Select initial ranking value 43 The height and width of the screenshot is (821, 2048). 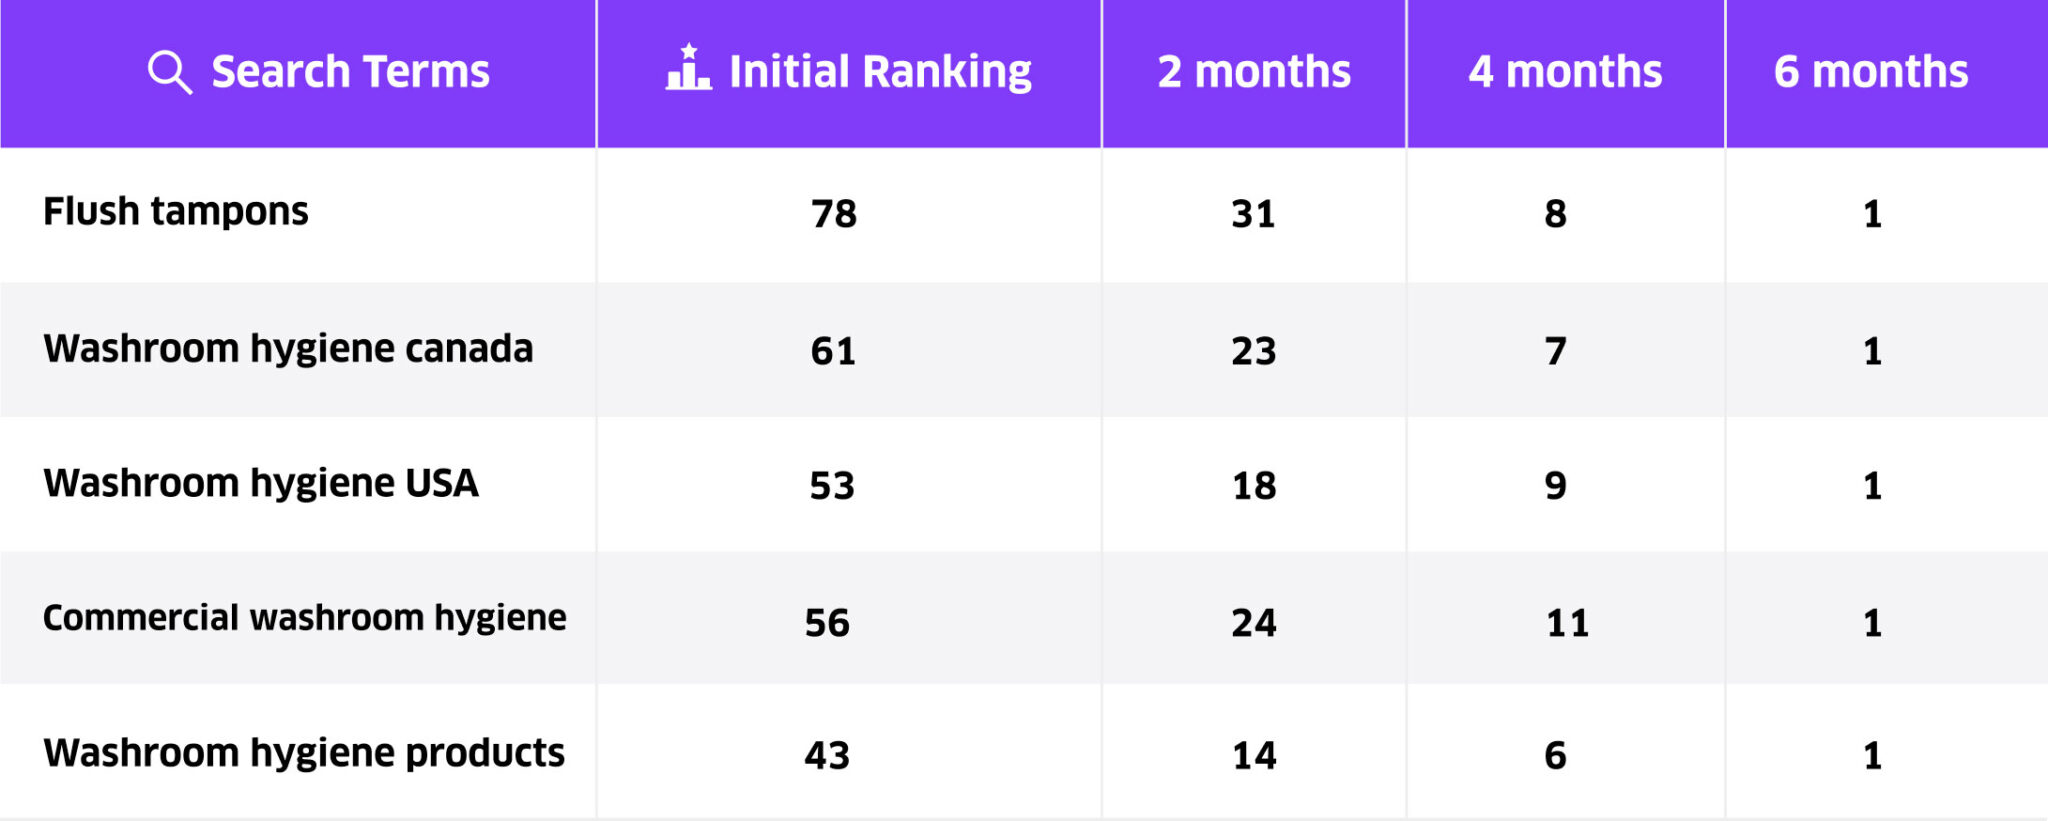click(x=827, y=755)
